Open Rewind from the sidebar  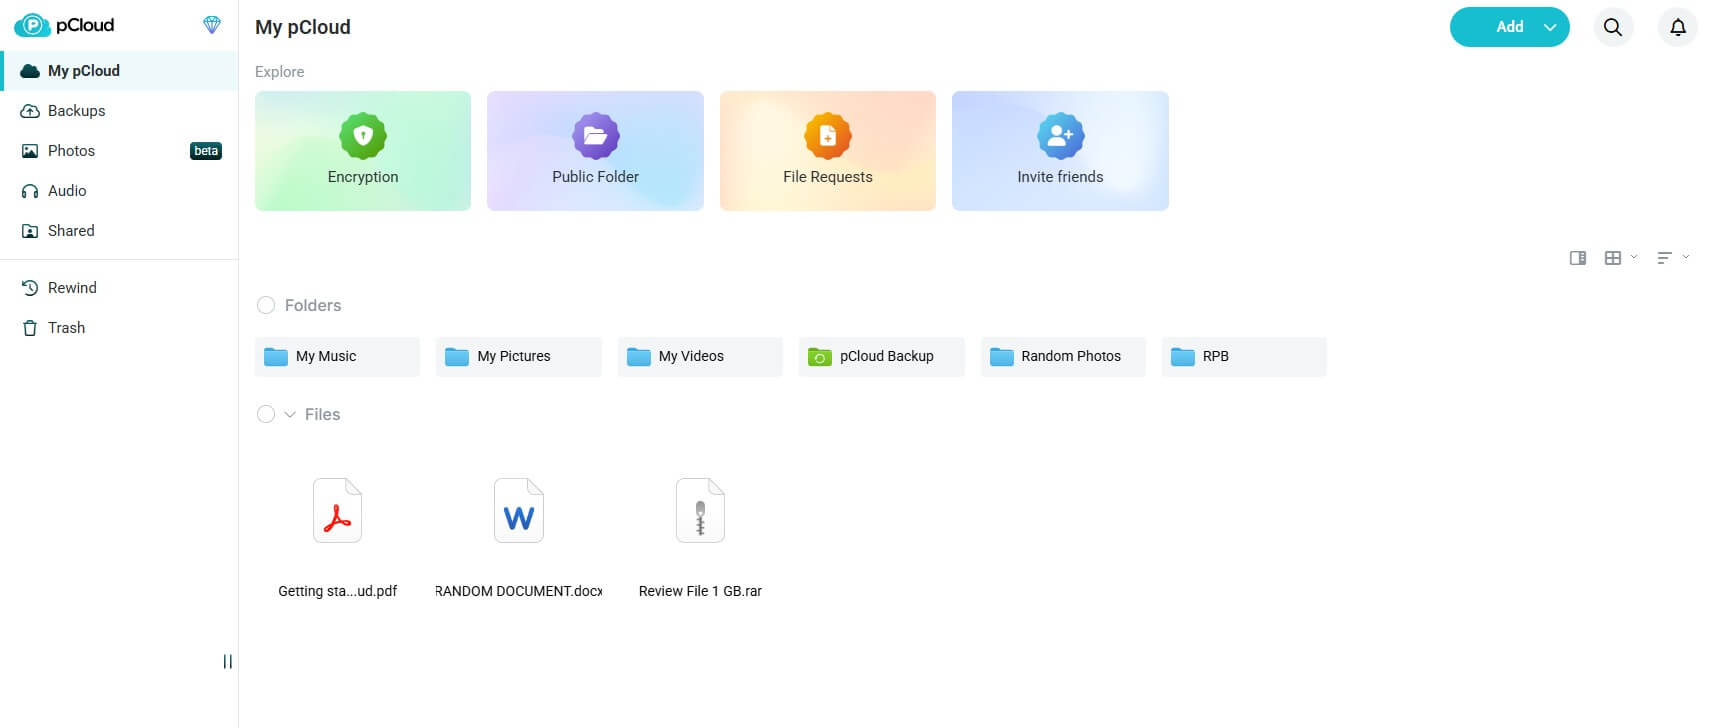pos(119,288)
